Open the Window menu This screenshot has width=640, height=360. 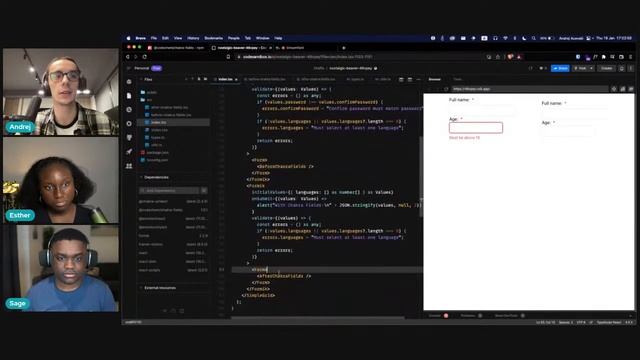pos(262,38)
